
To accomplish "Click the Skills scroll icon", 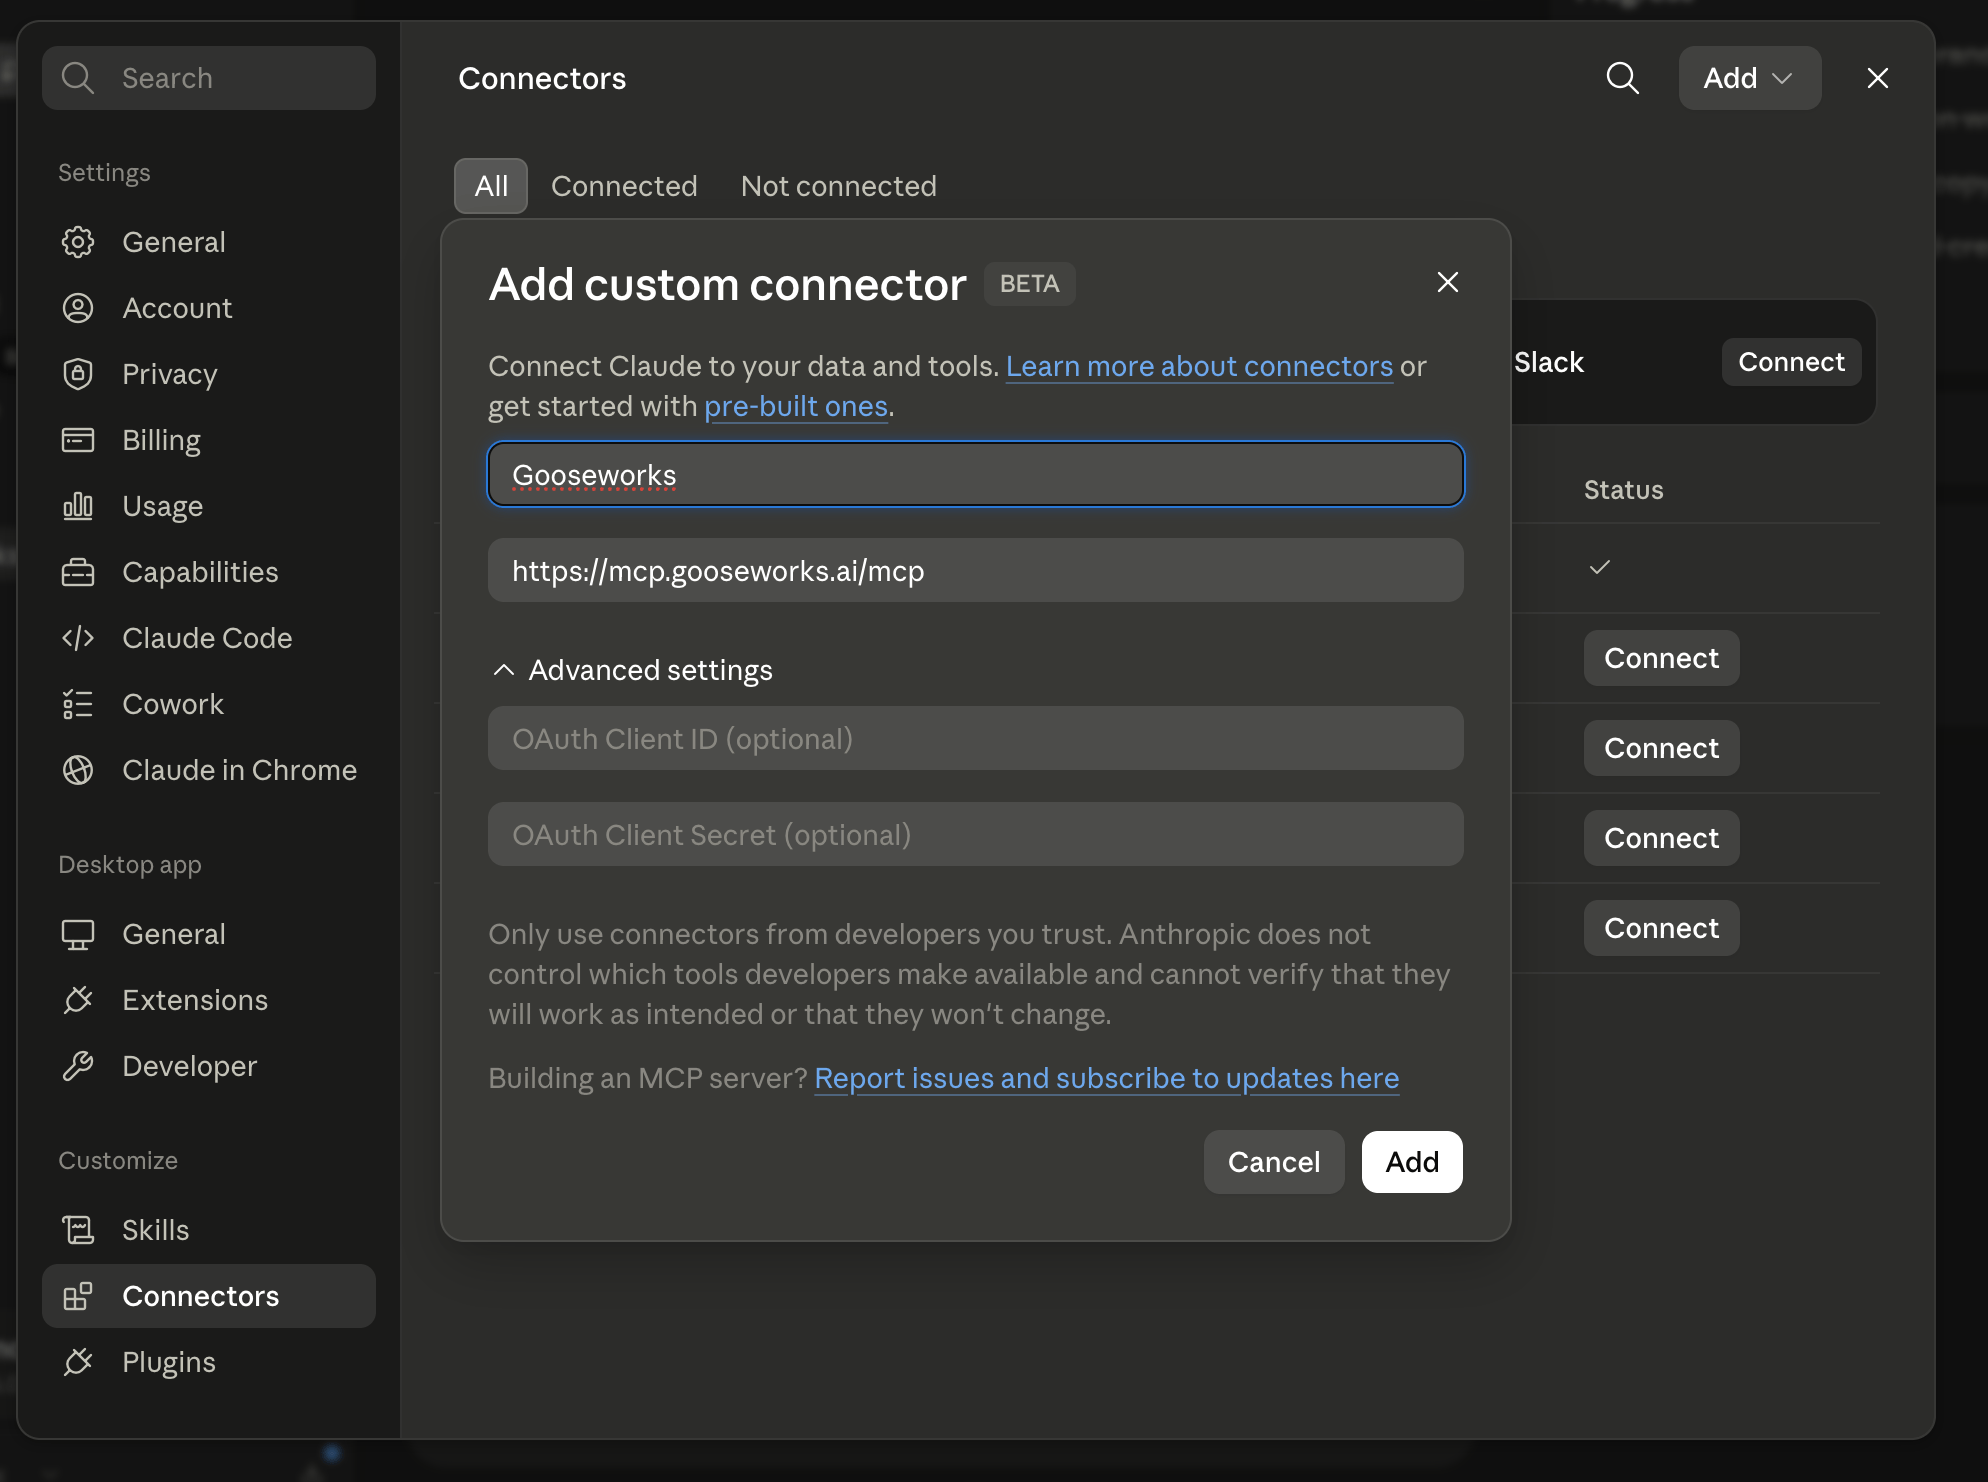I will pos(78,1230).
